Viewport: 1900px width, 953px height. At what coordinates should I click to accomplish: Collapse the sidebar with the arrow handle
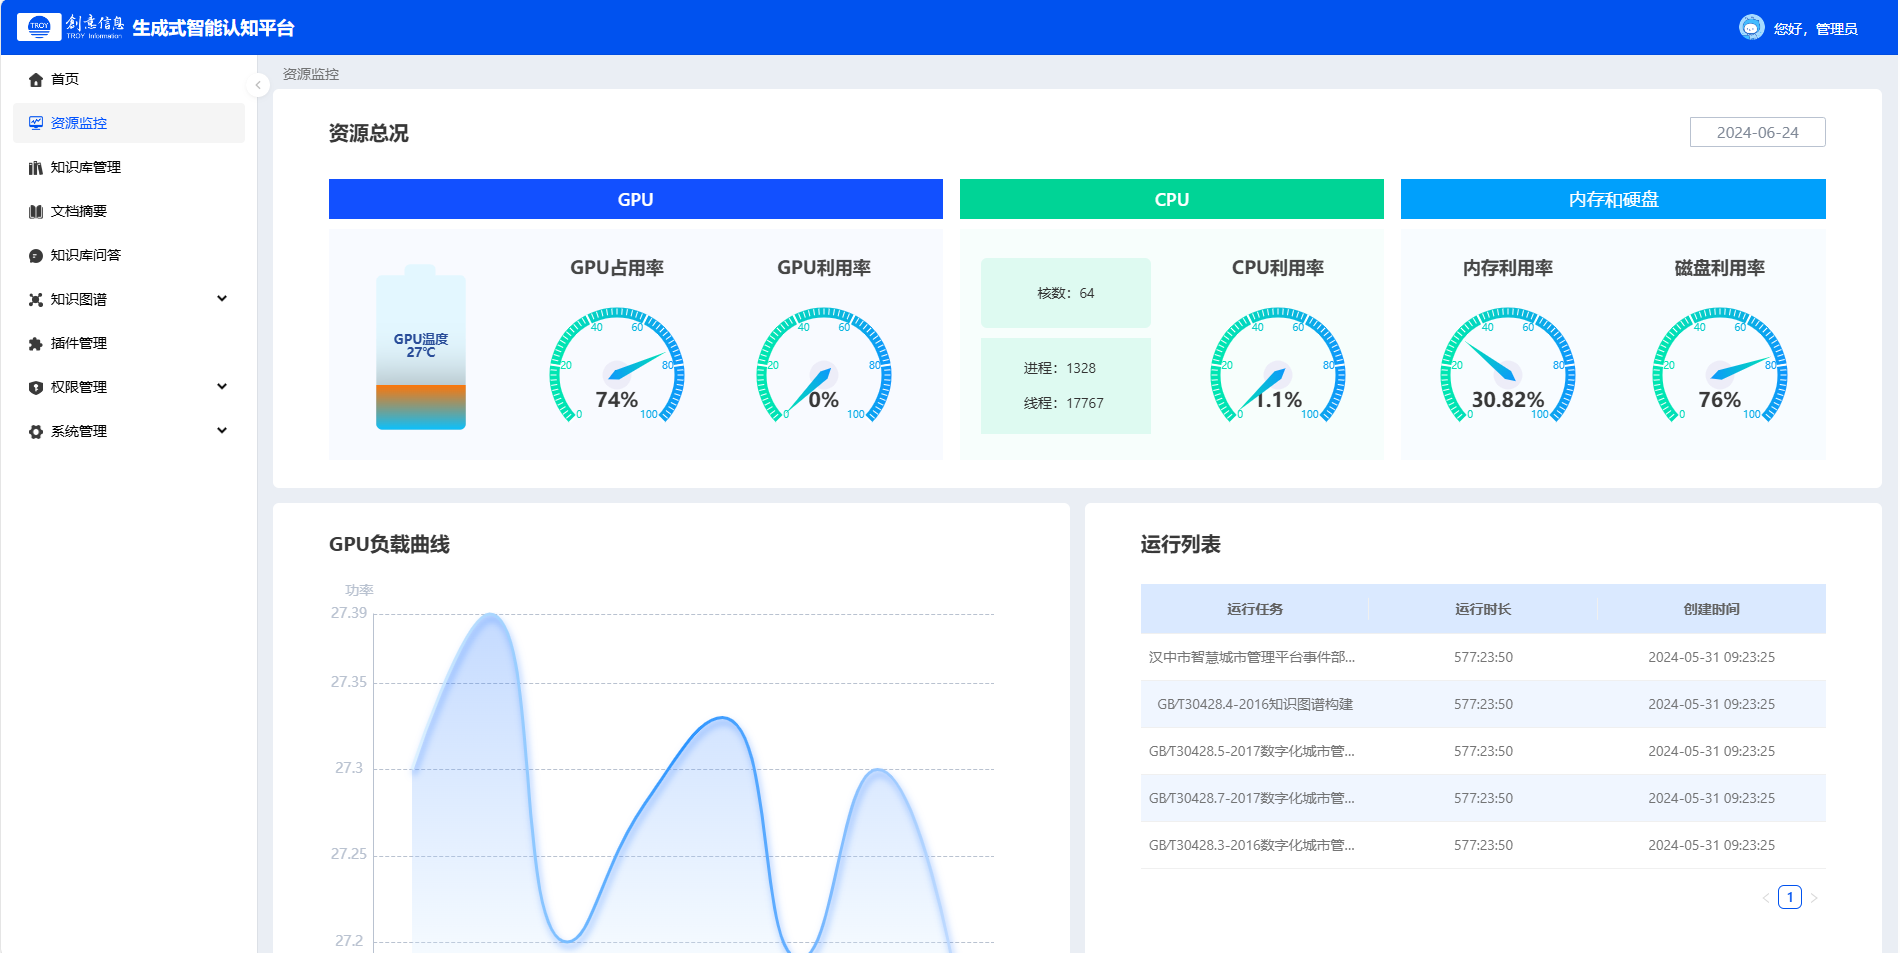point(258,85)
